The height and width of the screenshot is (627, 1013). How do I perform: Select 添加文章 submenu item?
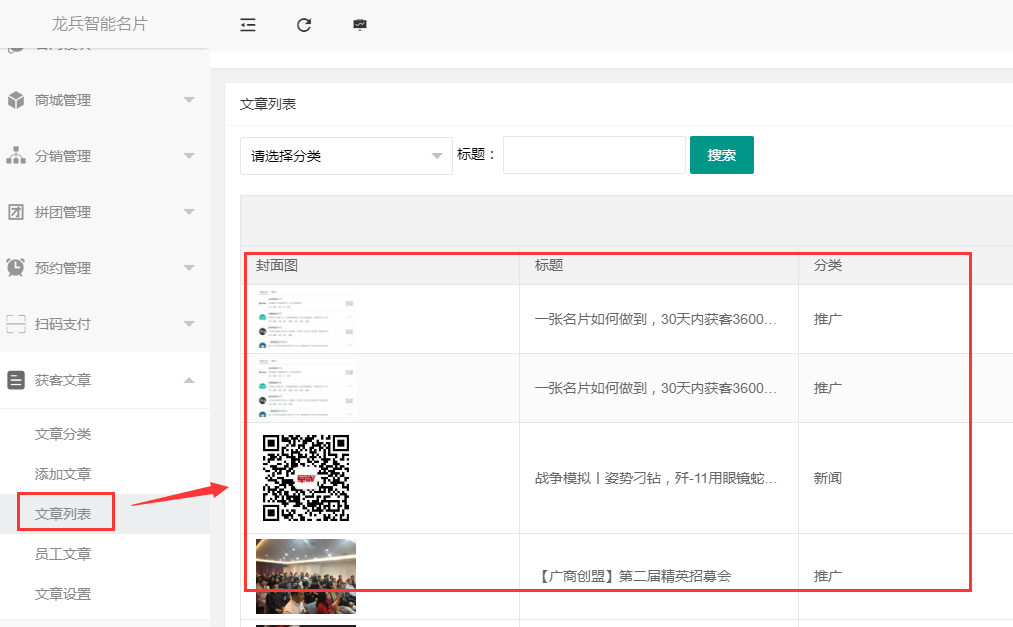tap(63, 474)
